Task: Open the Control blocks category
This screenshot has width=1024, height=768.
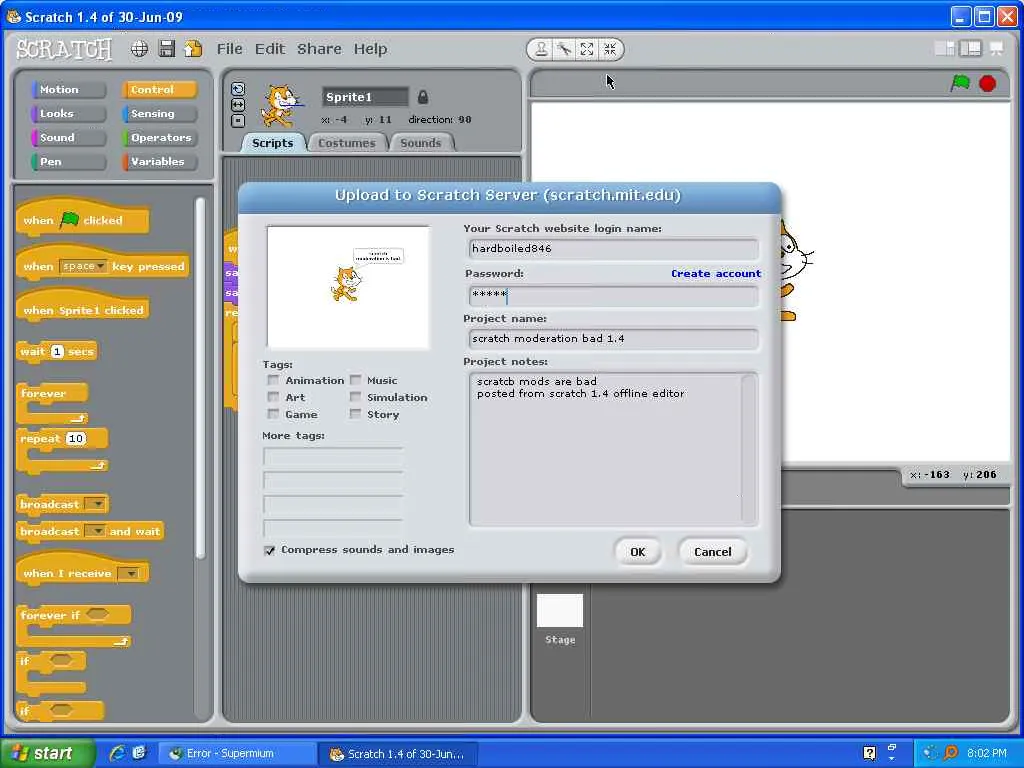Action: tap(159, 89)
